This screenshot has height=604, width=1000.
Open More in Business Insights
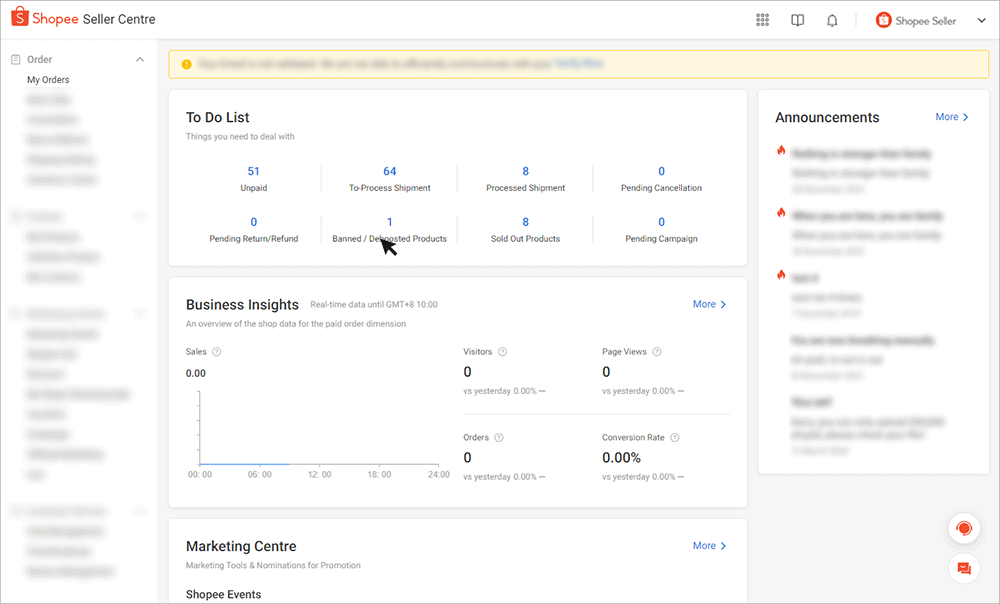click(x=708, y=304)
